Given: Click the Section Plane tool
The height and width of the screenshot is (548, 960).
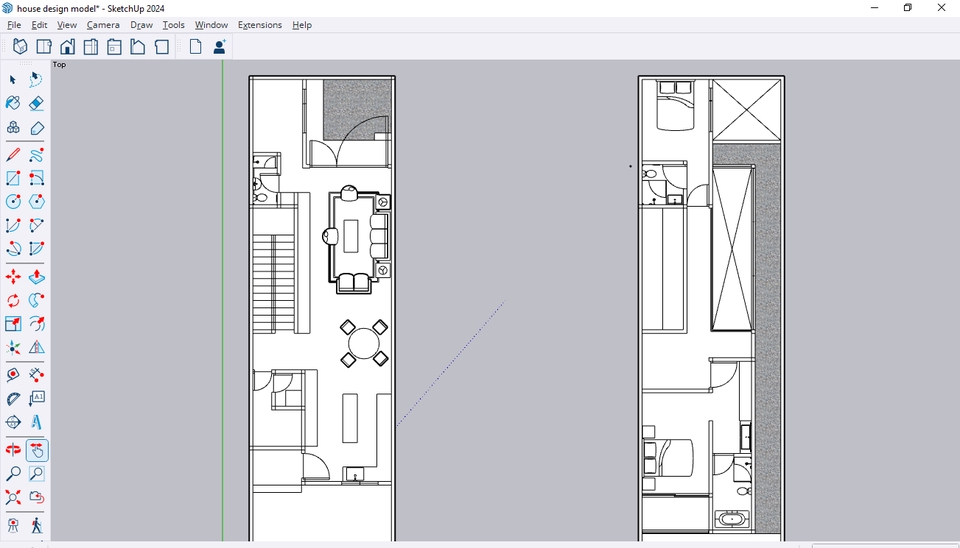Looking at the screenshot, I should tap(13, 422).
